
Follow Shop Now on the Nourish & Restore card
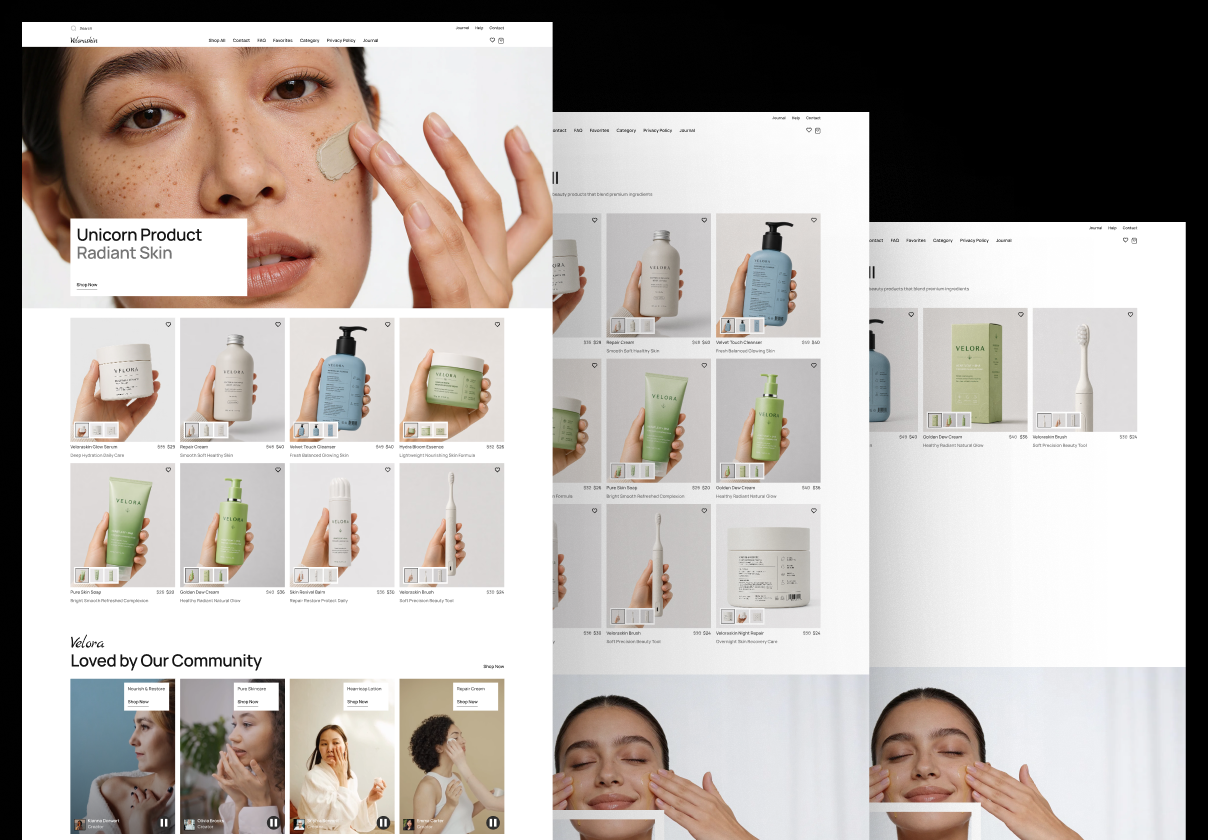[x=138, y=702]
